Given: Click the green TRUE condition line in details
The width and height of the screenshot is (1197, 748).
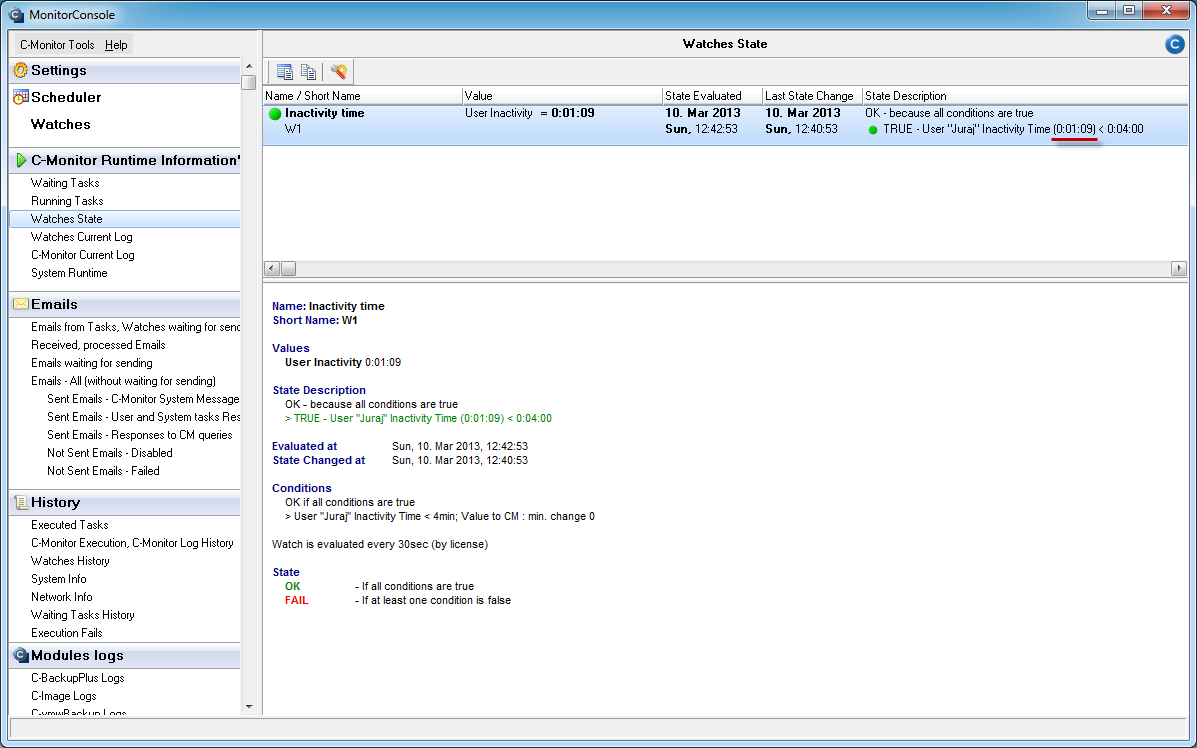Looking at the screenshot, I should (418, 418).
